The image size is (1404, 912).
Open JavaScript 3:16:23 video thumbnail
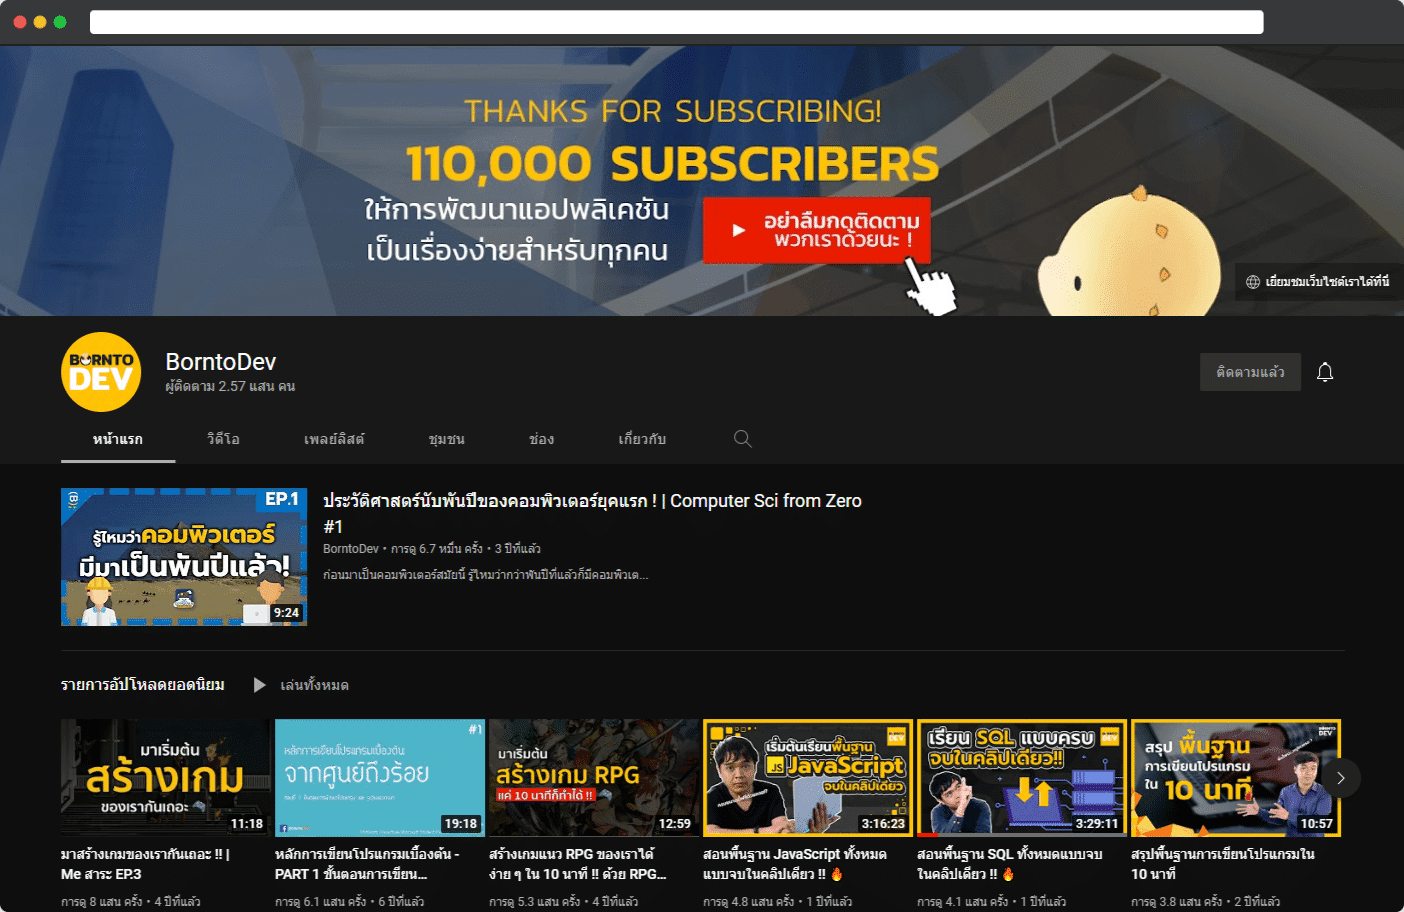pos(808,778)
